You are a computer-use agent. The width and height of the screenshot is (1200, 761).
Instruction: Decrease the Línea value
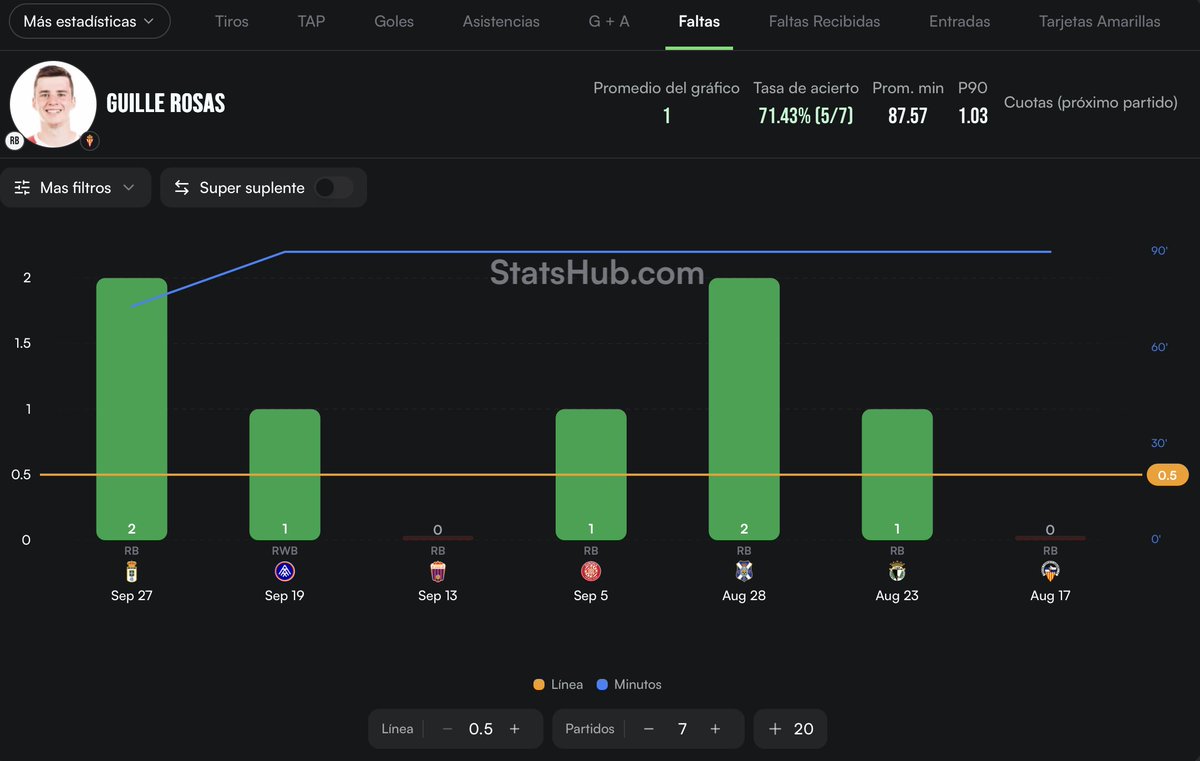(x=447, y=729)
